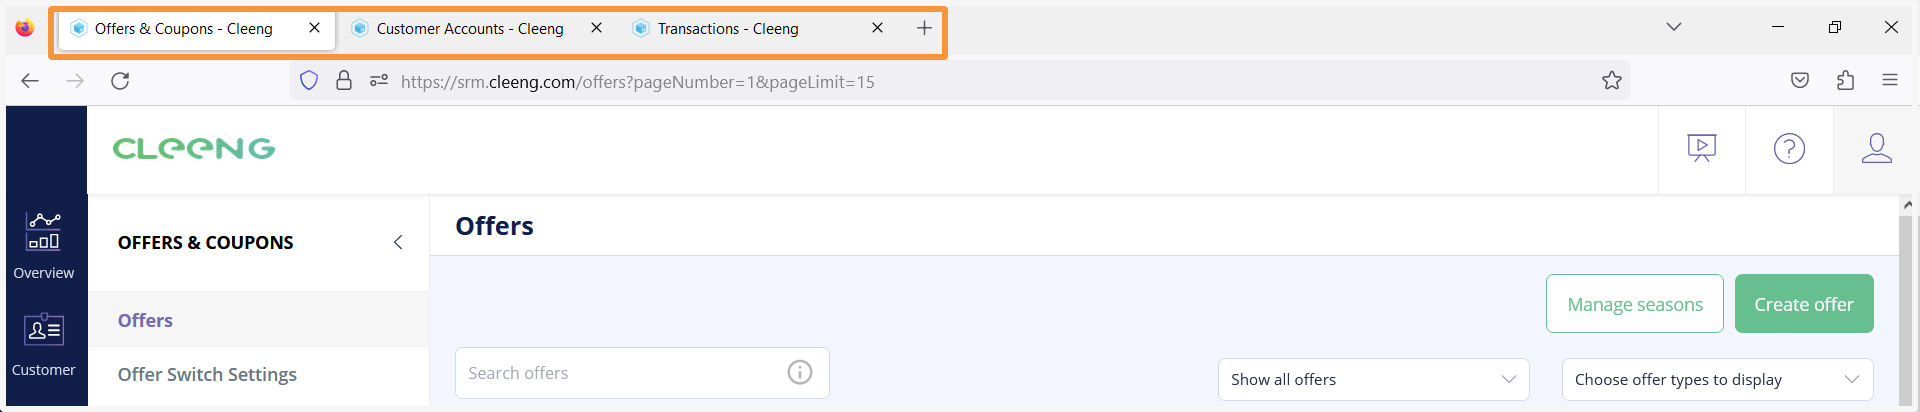Screen dimensions: 1920x412
Task: Open Choose offer types to display dropdown
Action: tap(1717, 380)
